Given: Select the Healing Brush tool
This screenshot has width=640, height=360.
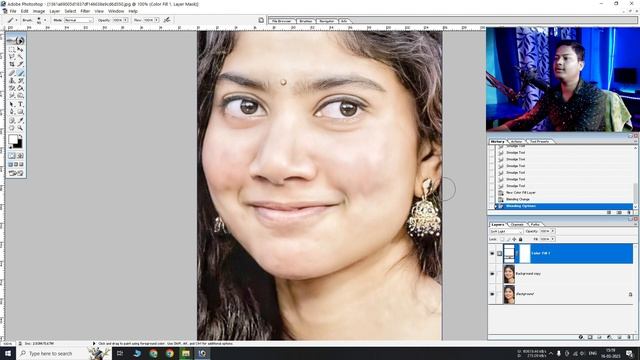Looking at the screenshot, I should pyautogui.click(x=12, y=73).
